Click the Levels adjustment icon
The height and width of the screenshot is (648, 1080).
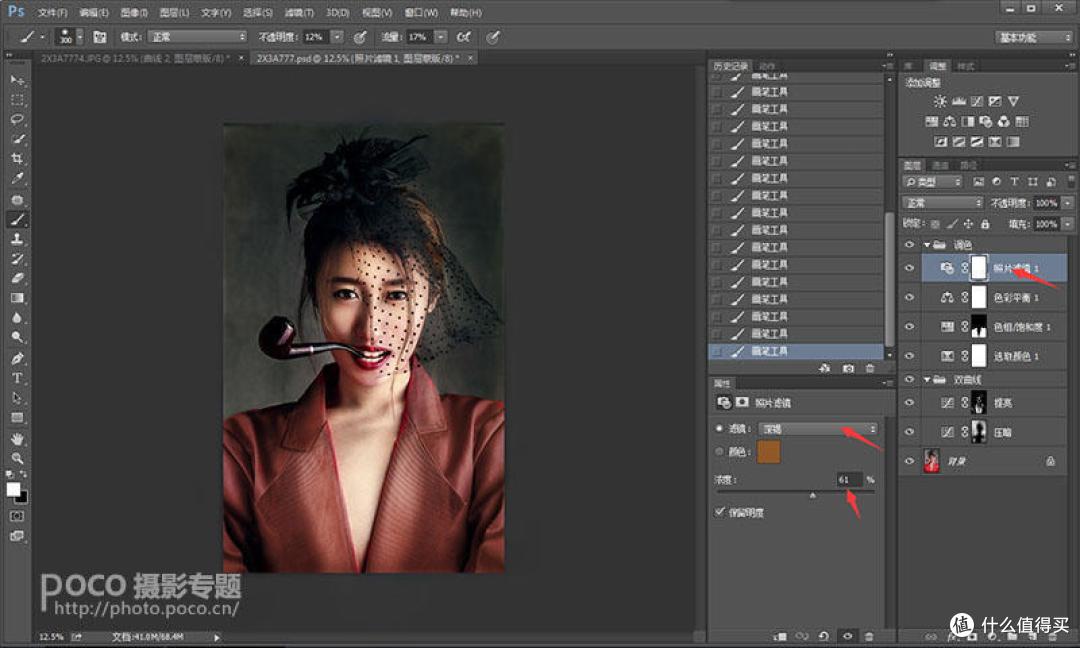coord(958,101)
